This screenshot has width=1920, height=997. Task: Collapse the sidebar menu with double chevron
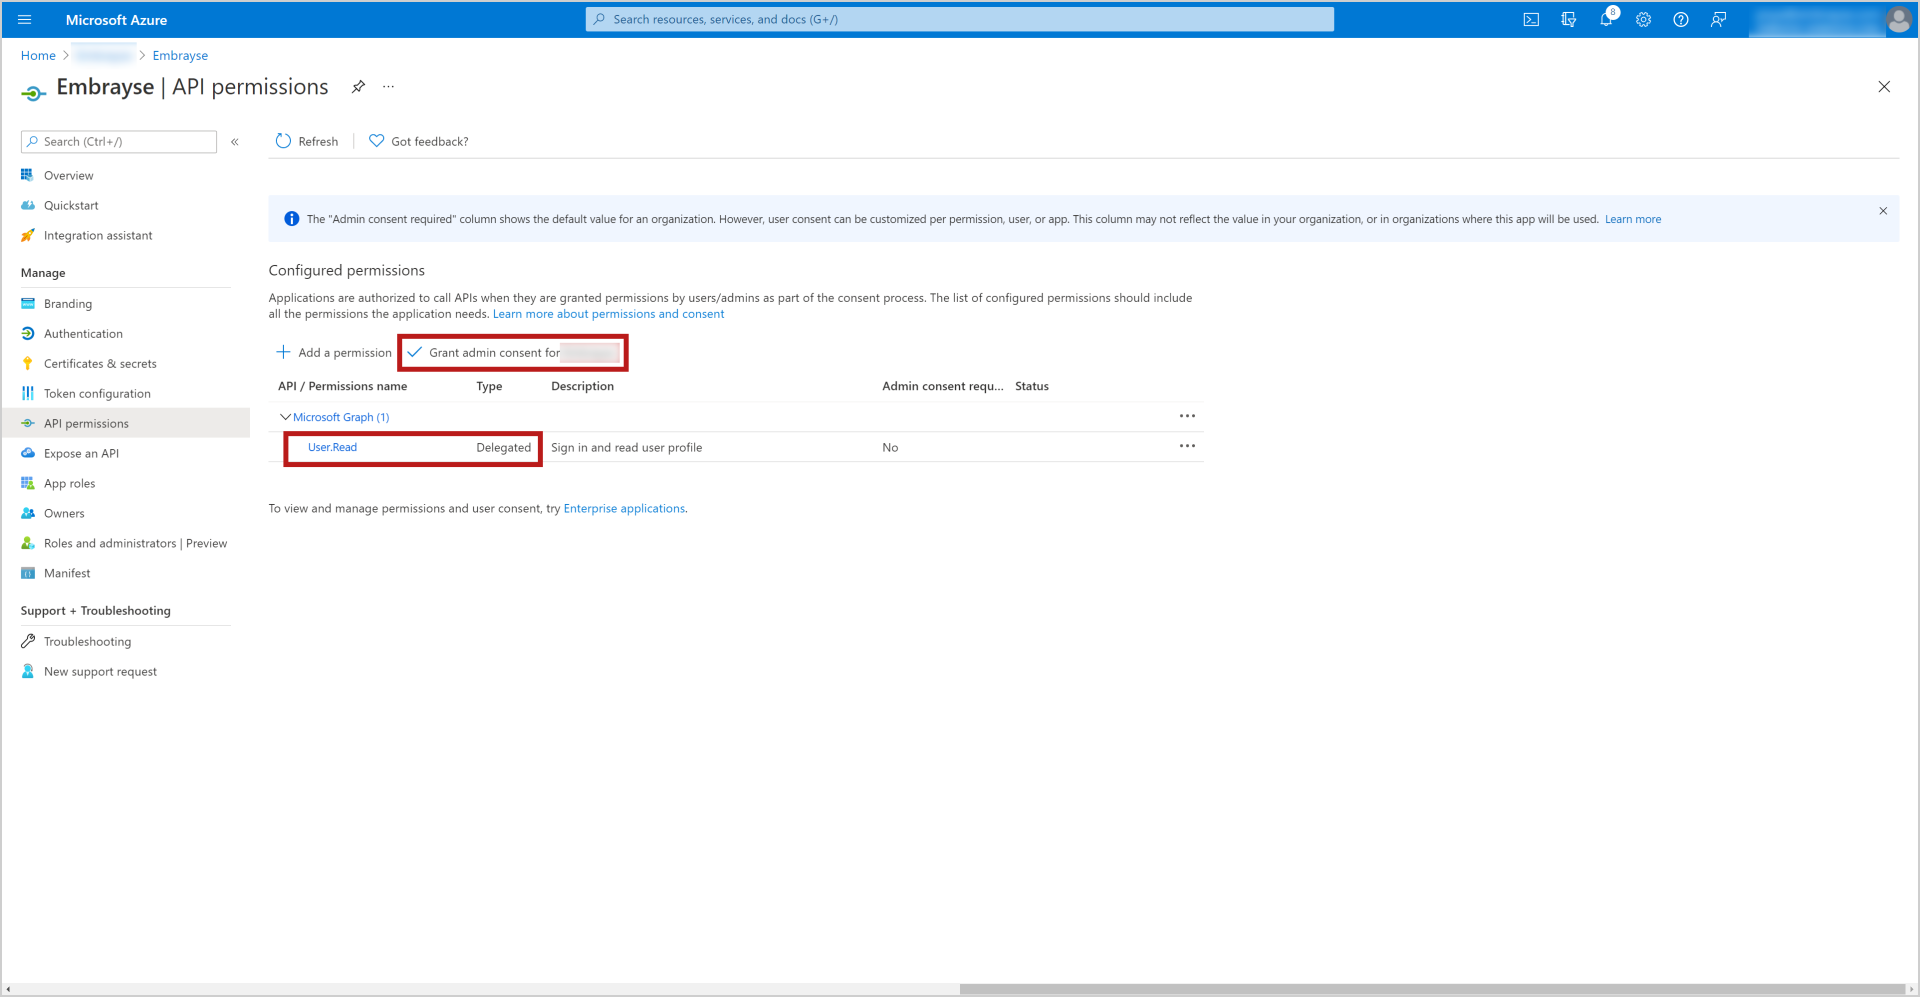pos(235,142)
